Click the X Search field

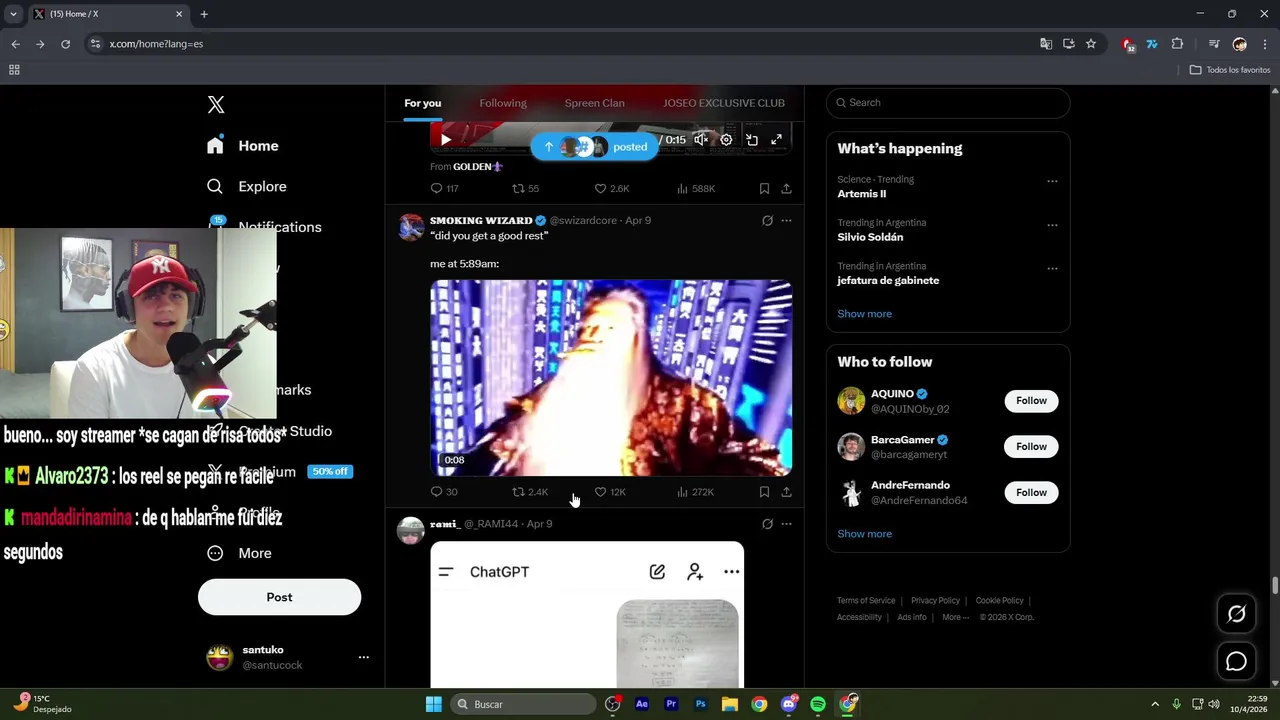click(x=948, y=102)
